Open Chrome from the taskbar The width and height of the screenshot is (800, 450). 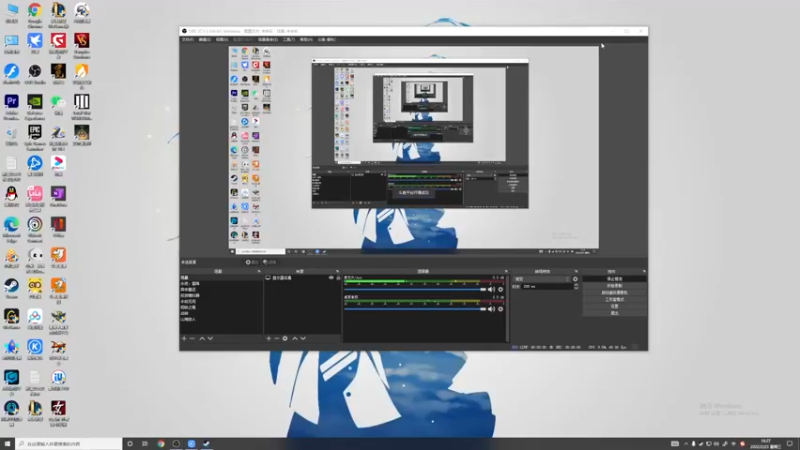[x=161, y=444]
